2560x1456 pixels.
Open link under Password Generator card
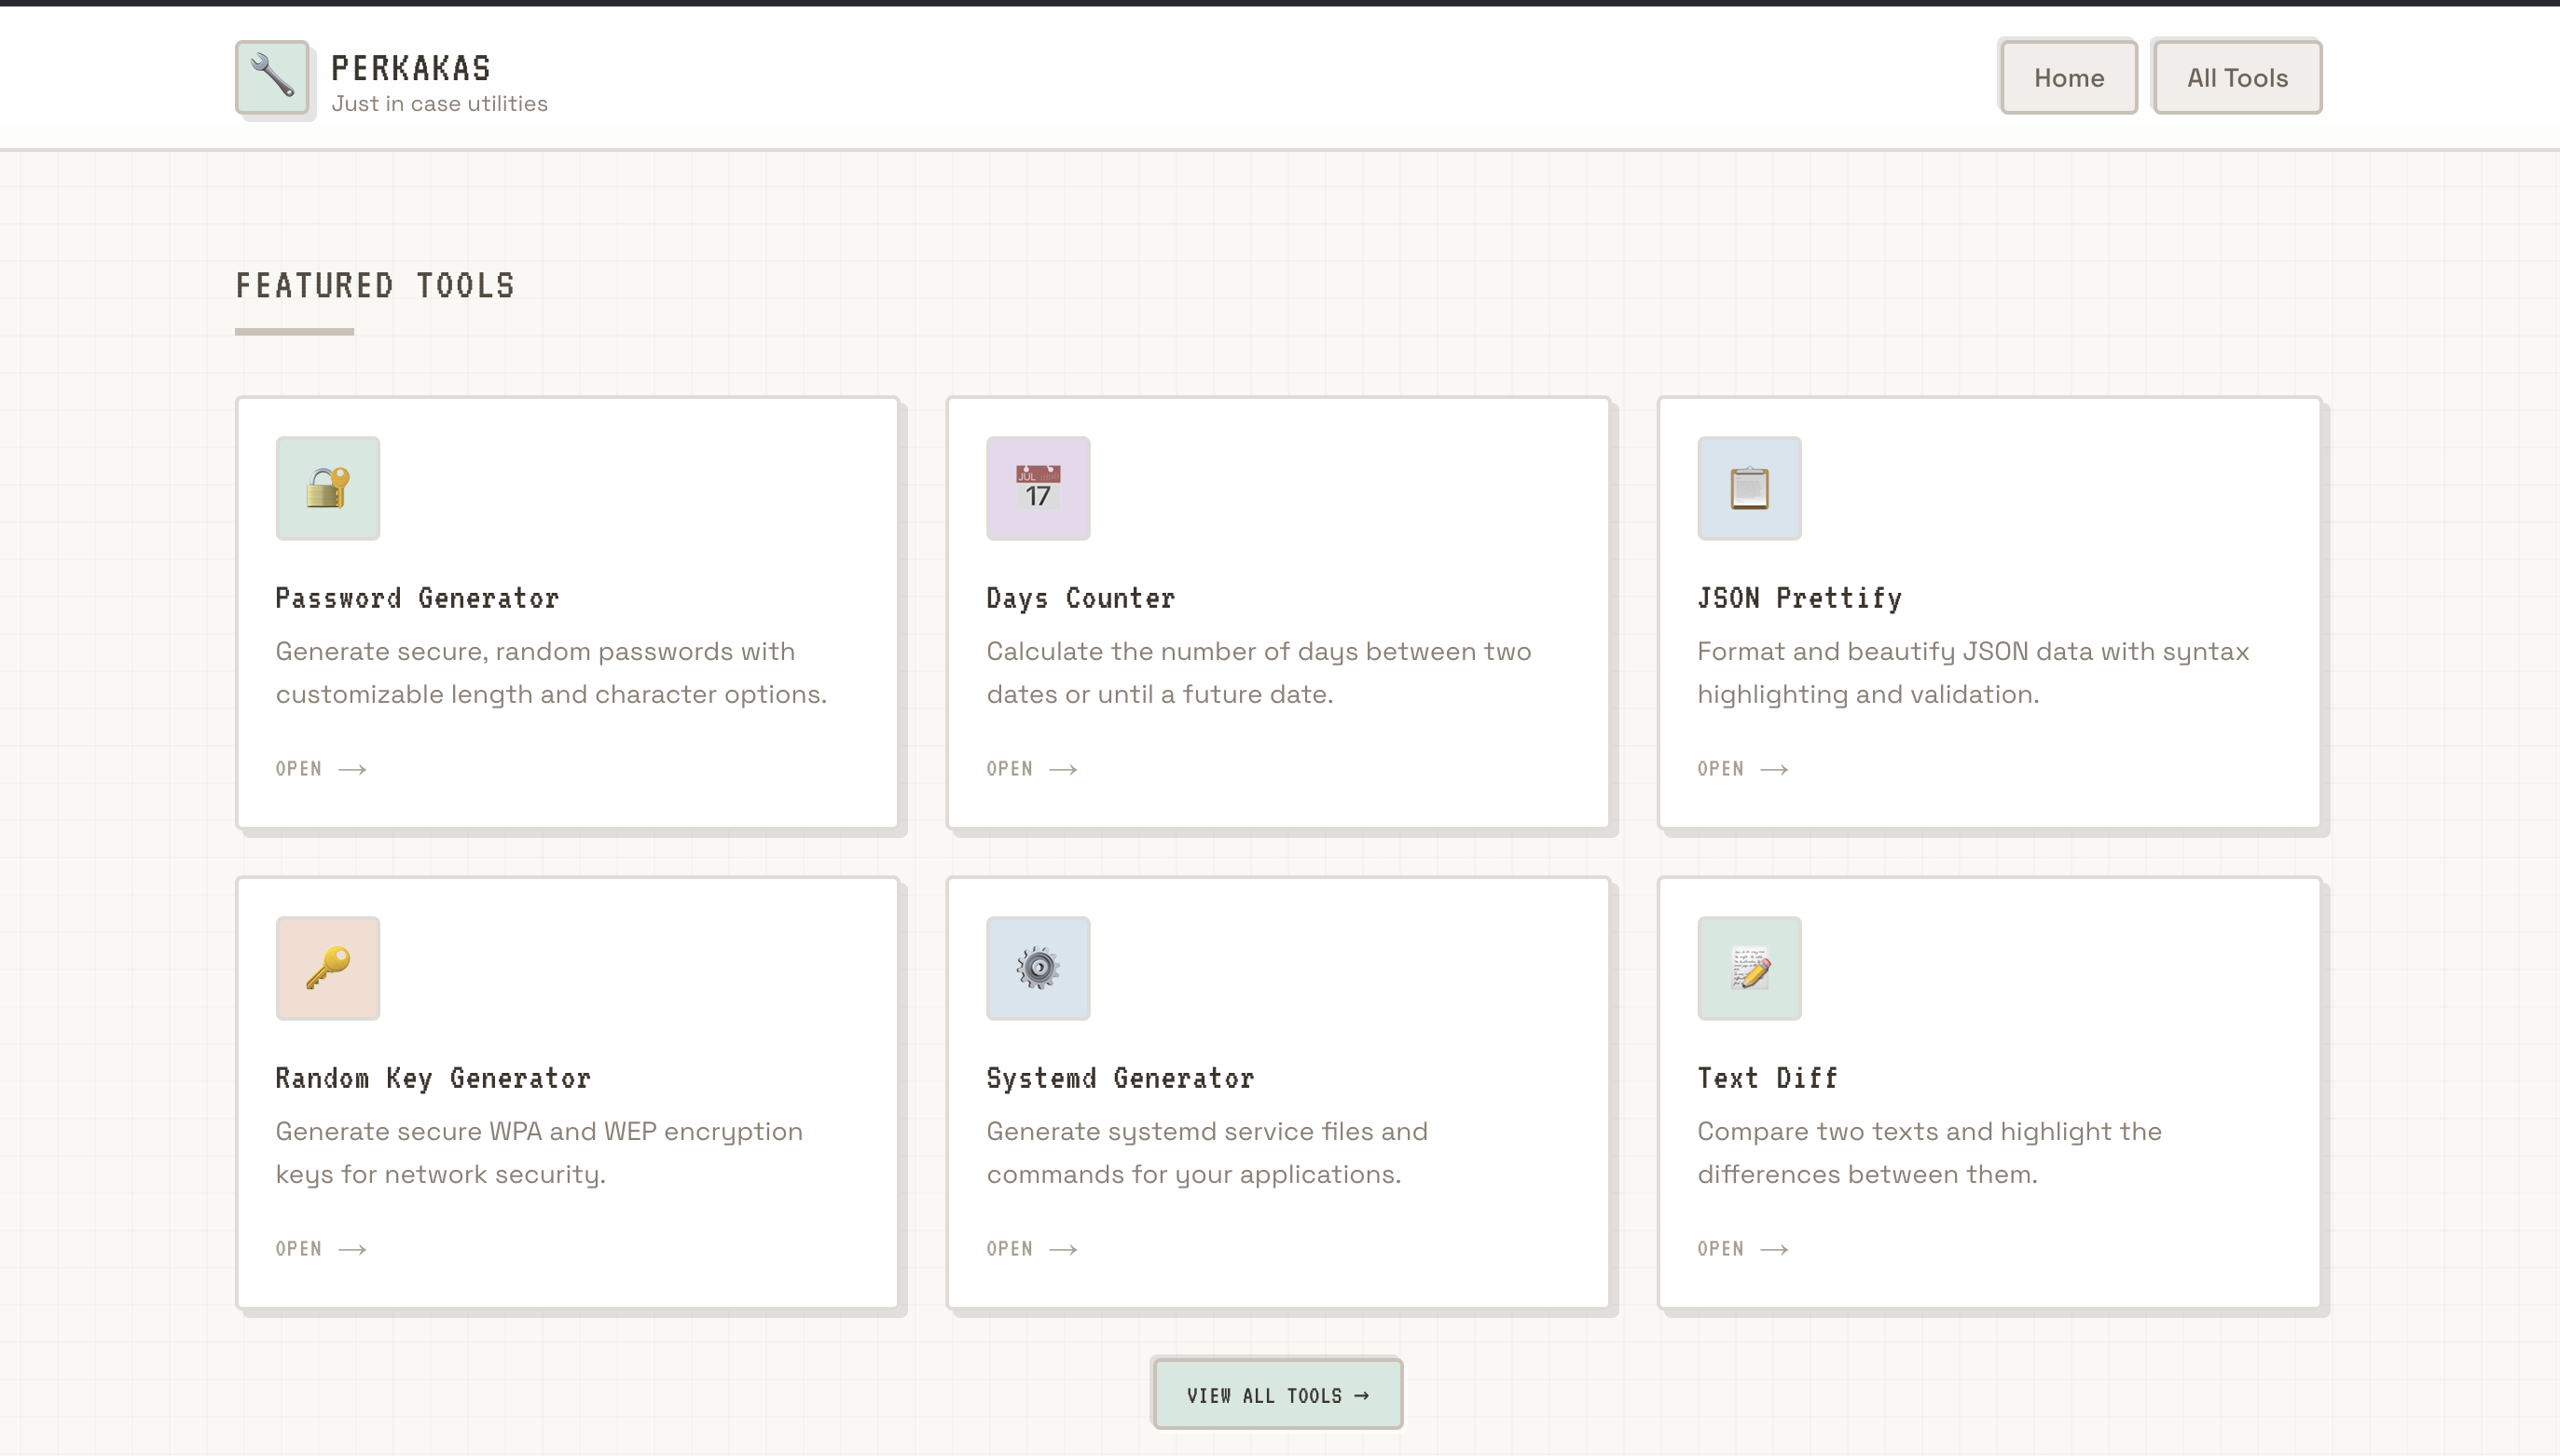coord(321,768)
